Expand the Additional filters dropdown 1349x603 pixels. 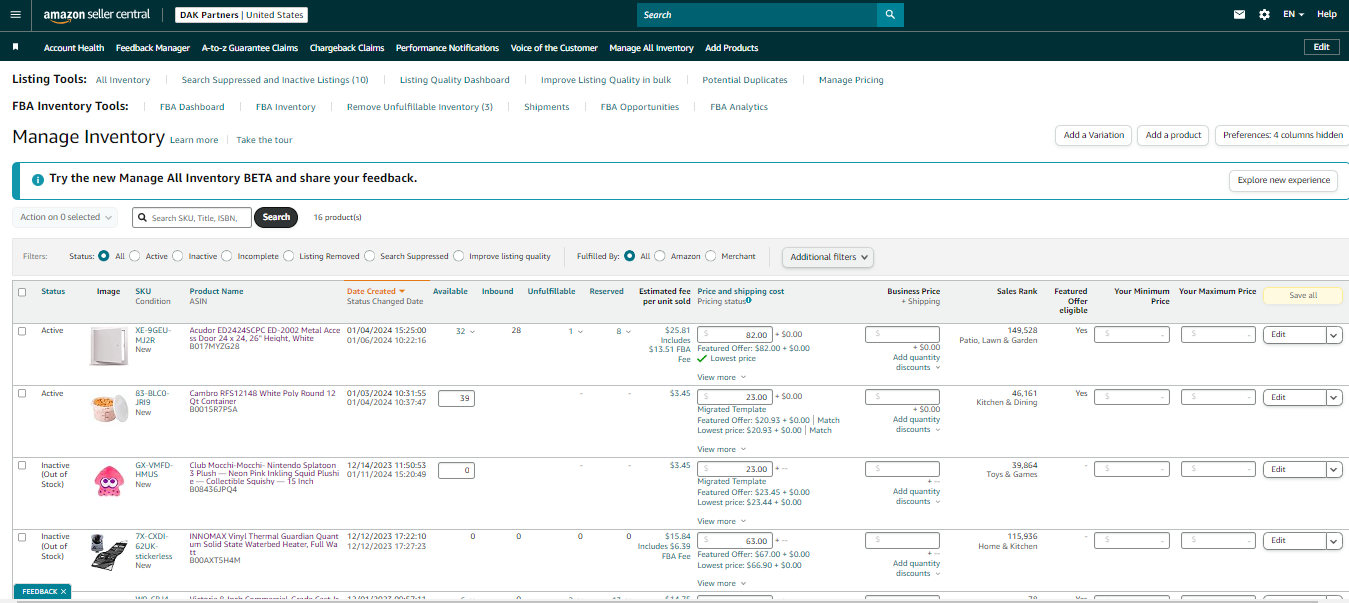tap(828, 257)
